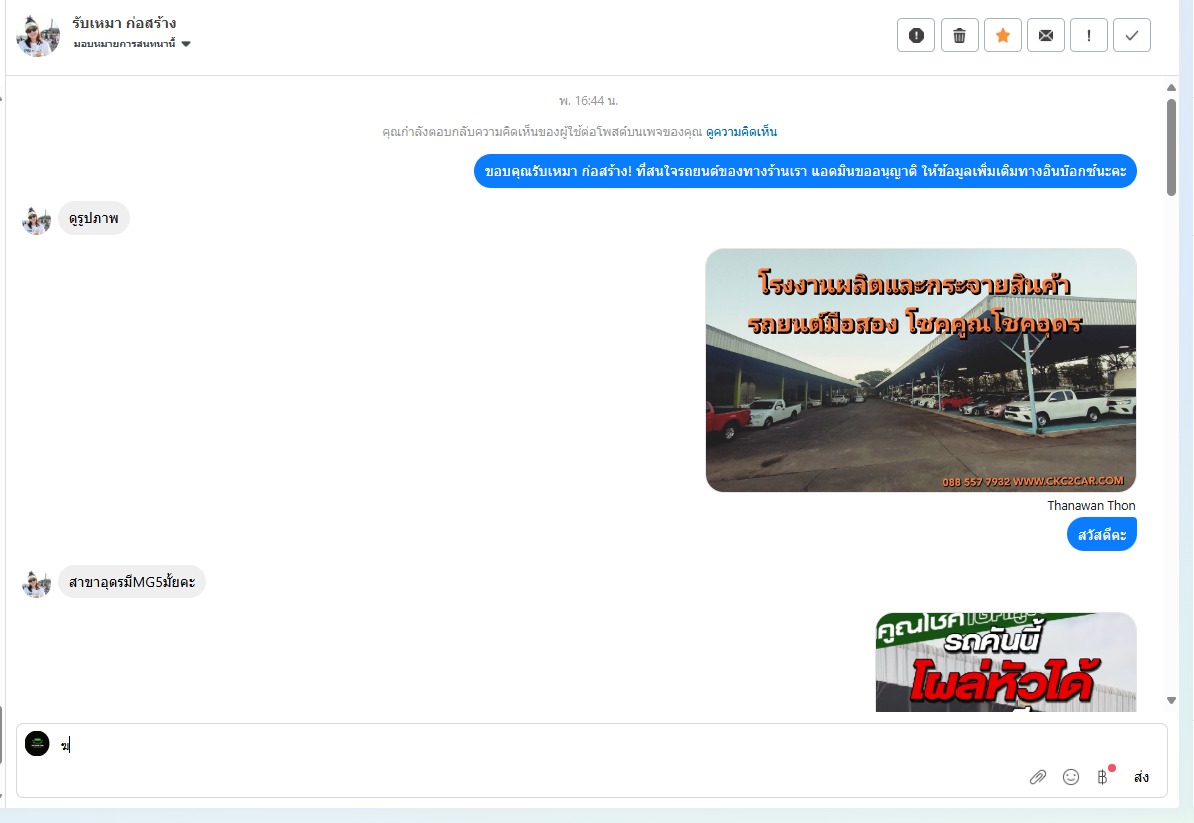The image size is (1194, 823).
Task: Select the ดูรูปภาพ message bubble
Action: click(94, 219)
